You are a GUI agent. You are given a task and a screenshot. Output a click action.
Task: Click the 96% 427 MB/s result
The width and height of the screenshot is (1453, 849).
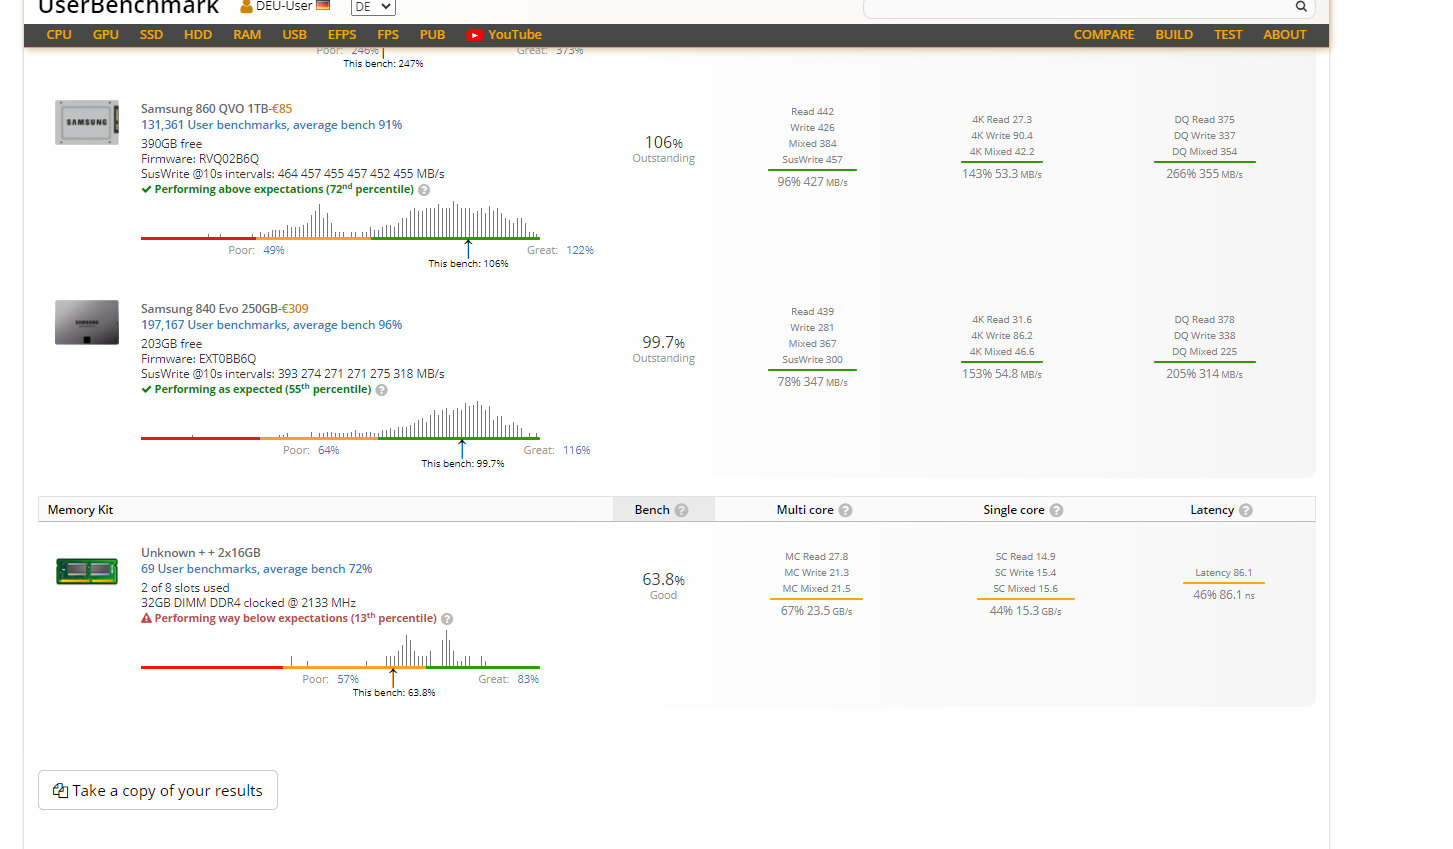pyautogui.click(x=812, y=182)
